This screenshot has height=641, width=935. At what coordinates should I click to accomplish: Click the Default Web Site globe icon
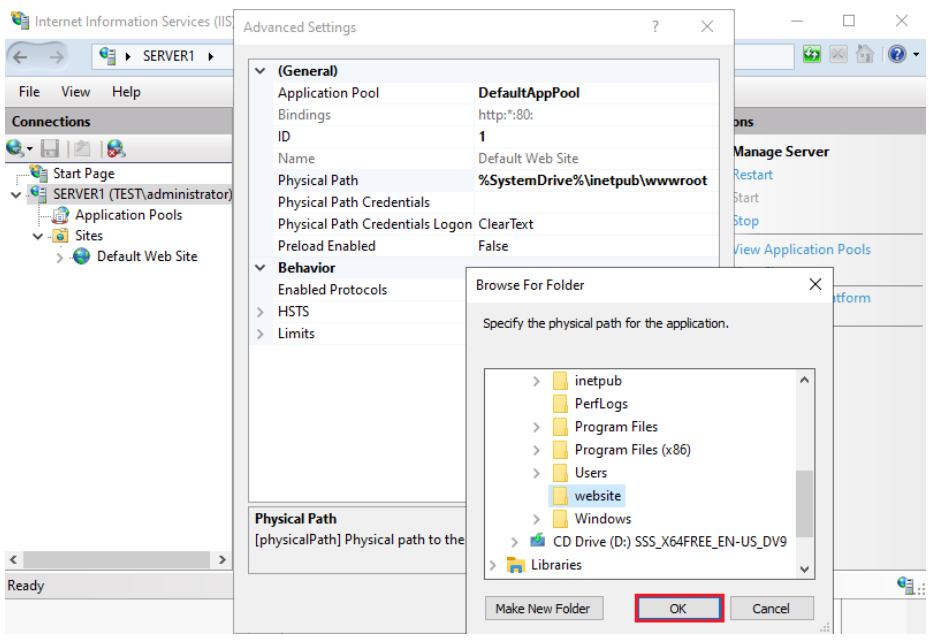82,257
